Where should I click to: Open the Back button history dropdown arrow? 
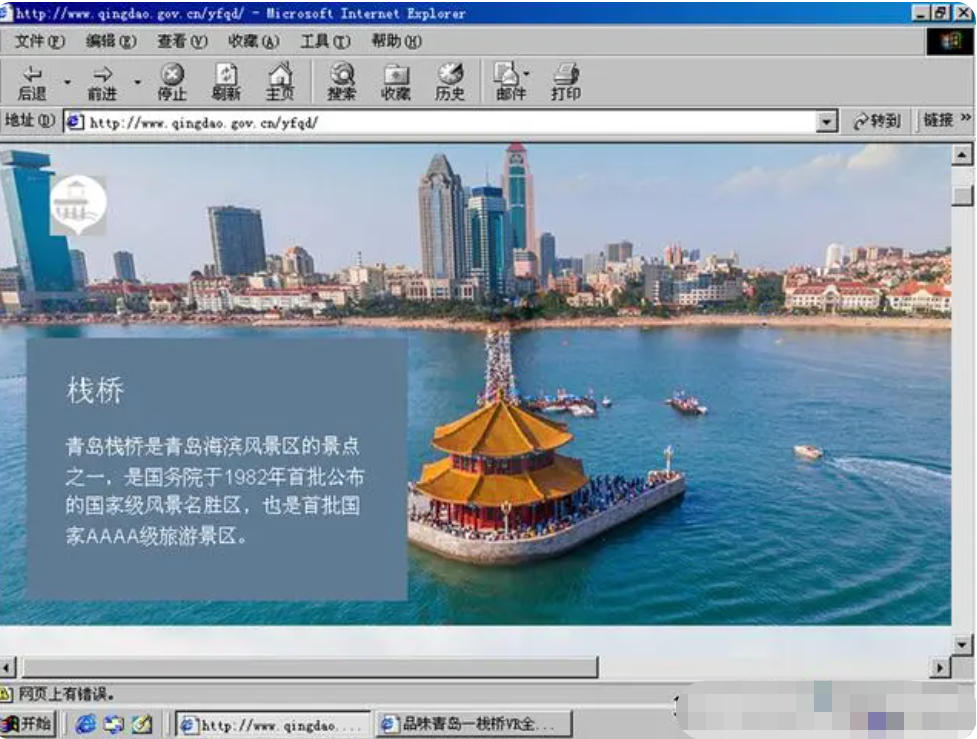[67, 82]
